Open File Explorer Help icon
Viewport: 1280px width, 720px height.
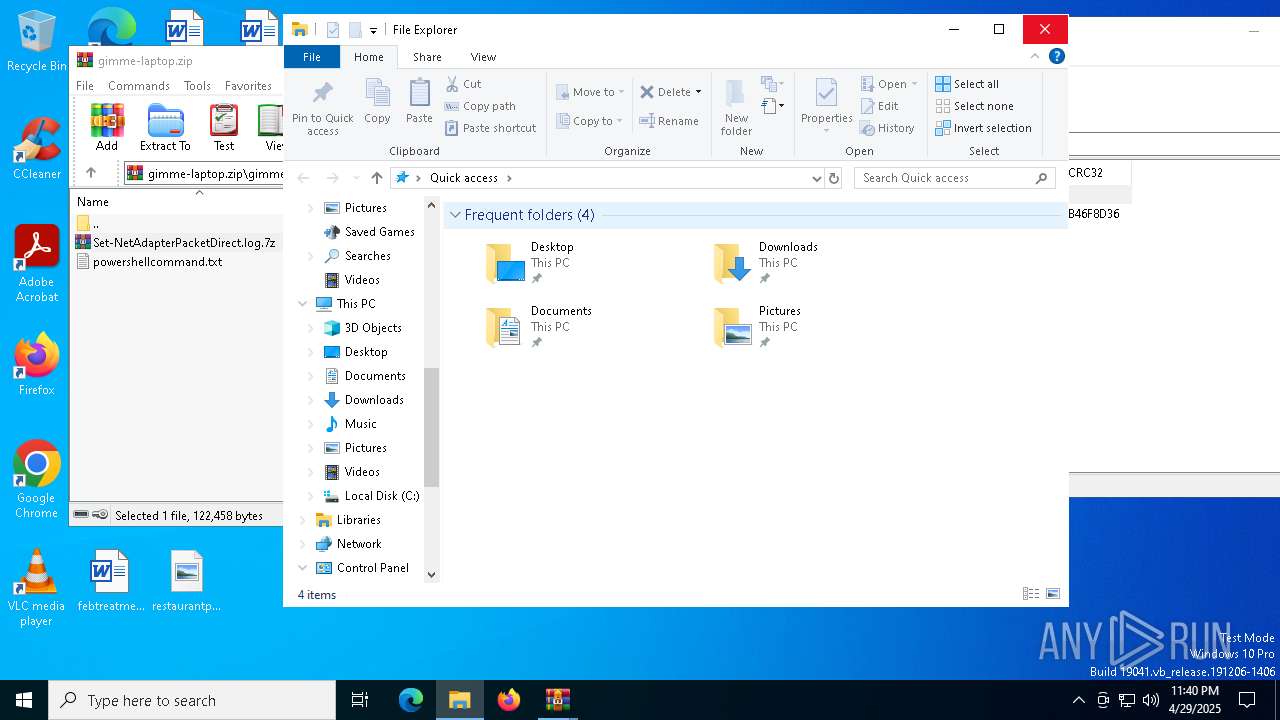point(1056,56)
